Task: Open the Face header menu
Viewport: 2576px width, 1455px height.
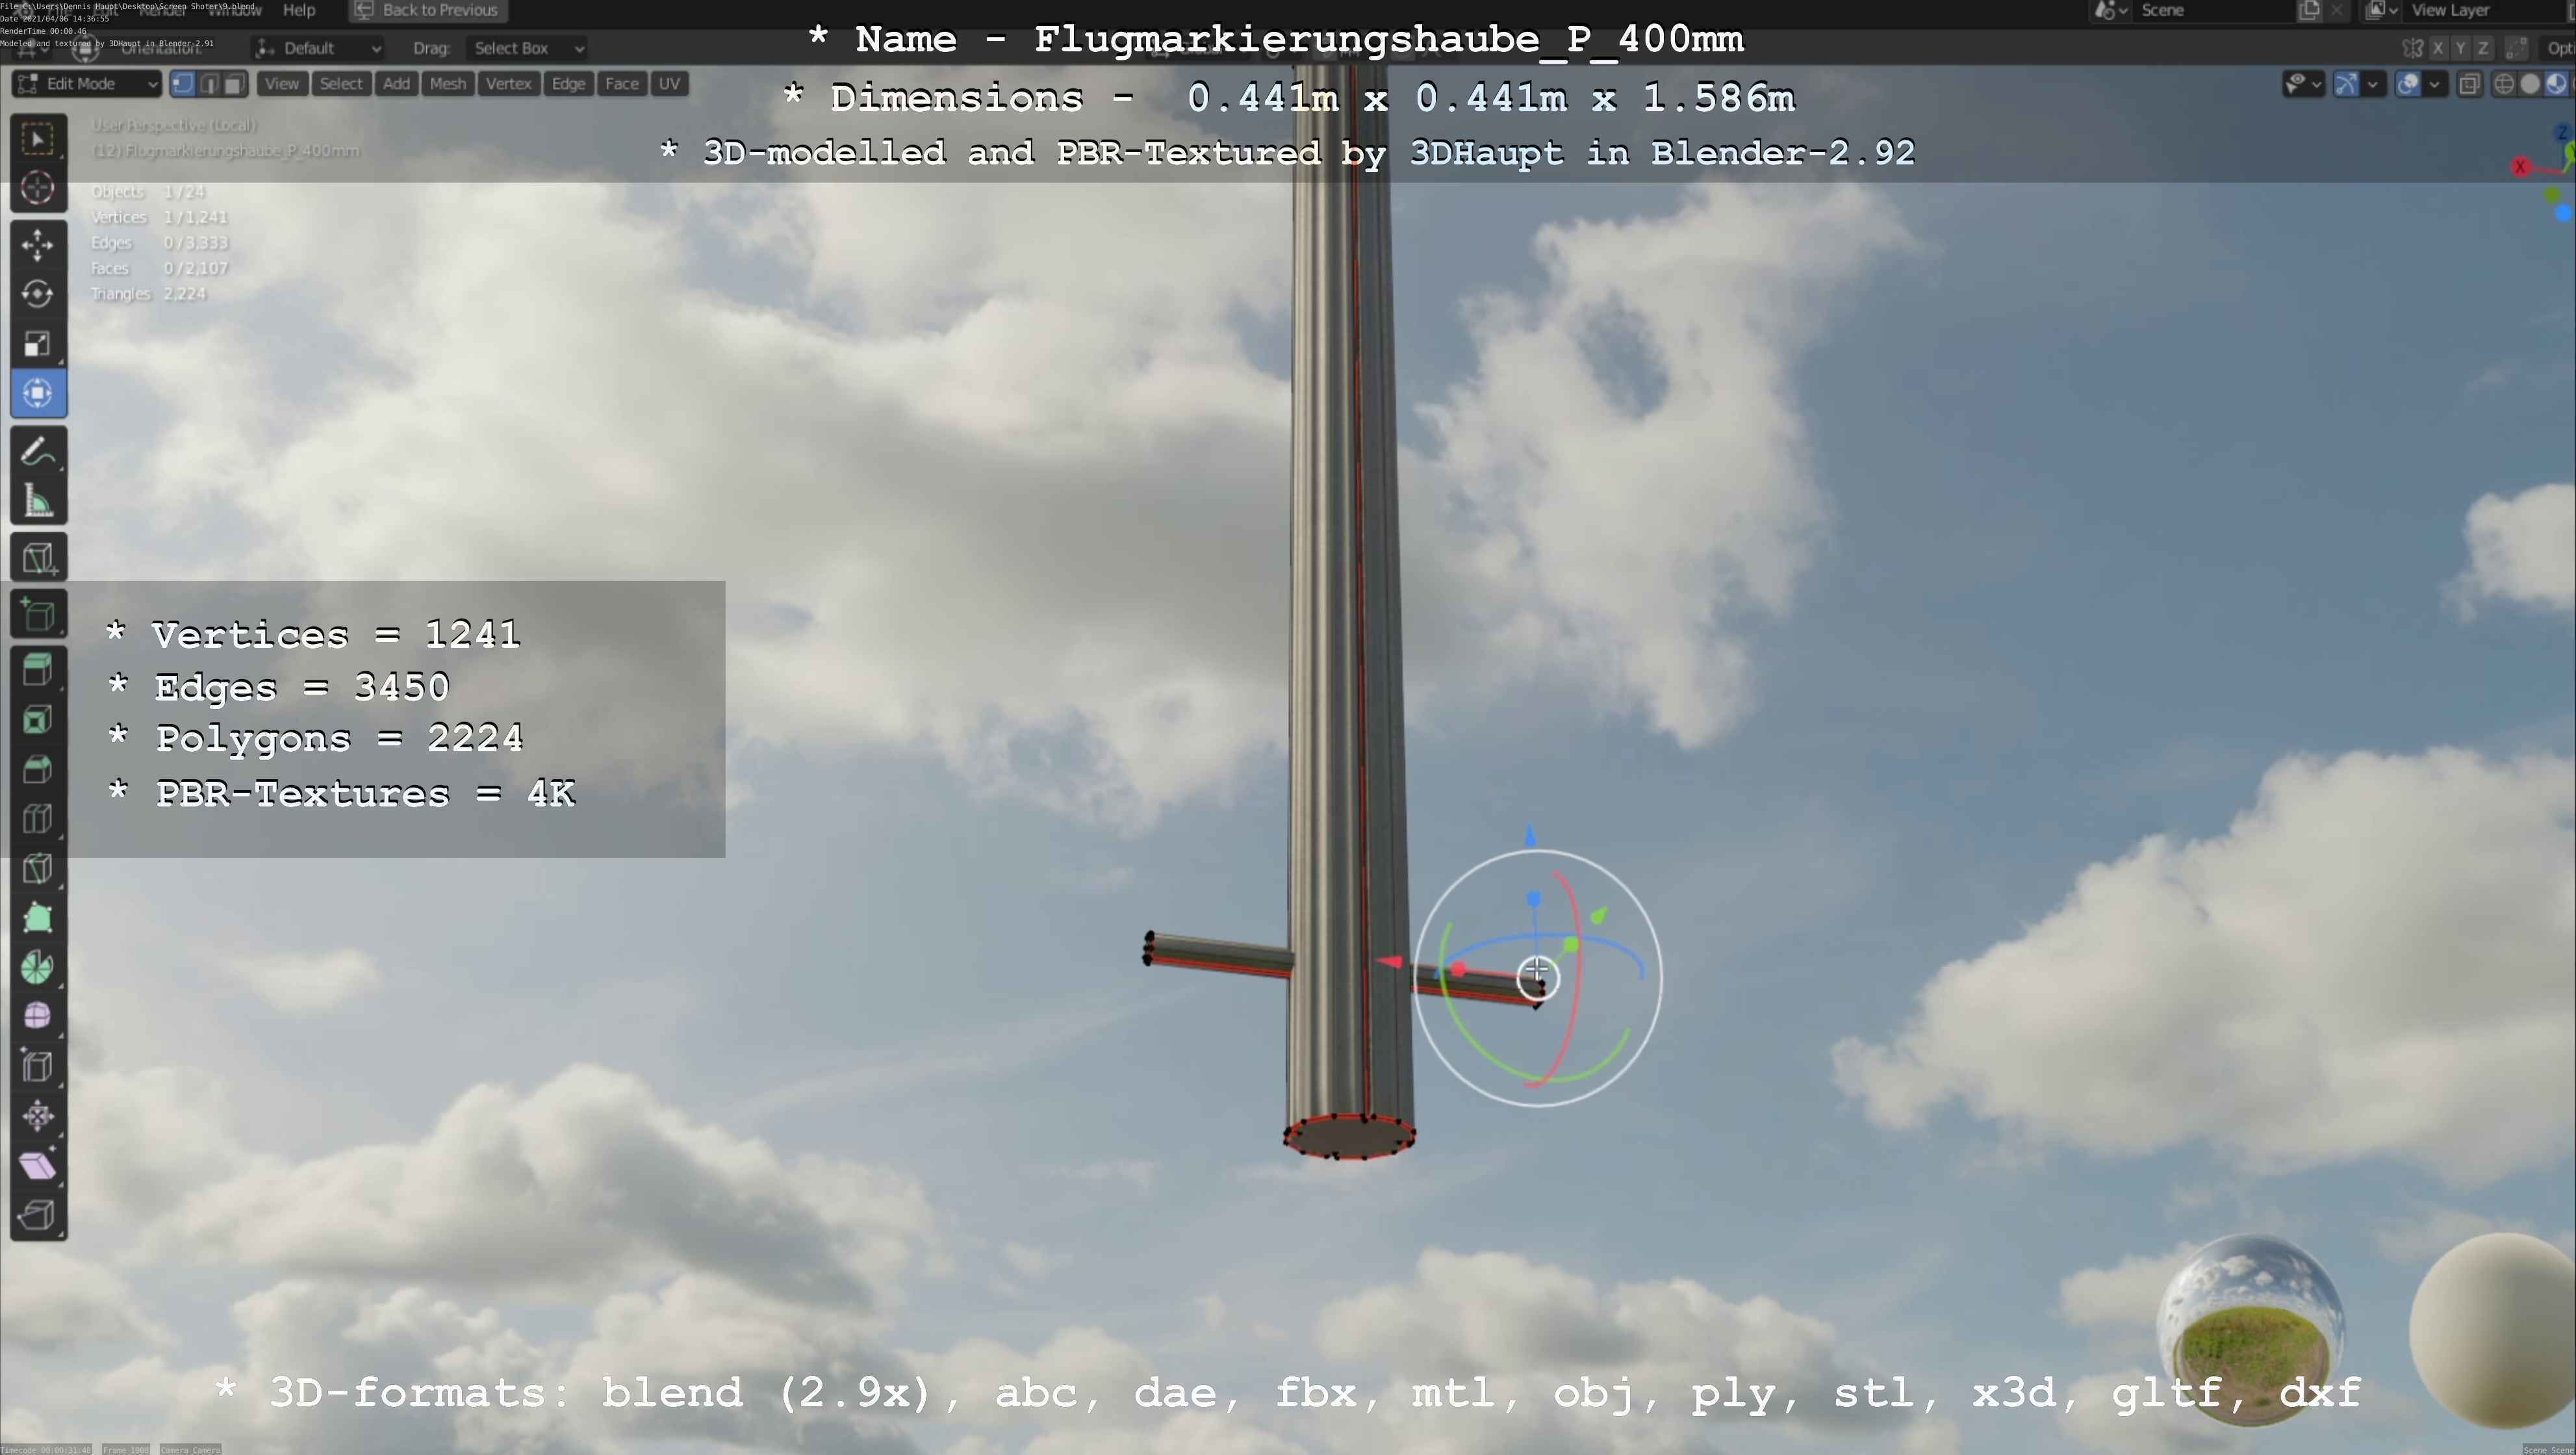Action: pyautogui.click(x=621, y=84)
